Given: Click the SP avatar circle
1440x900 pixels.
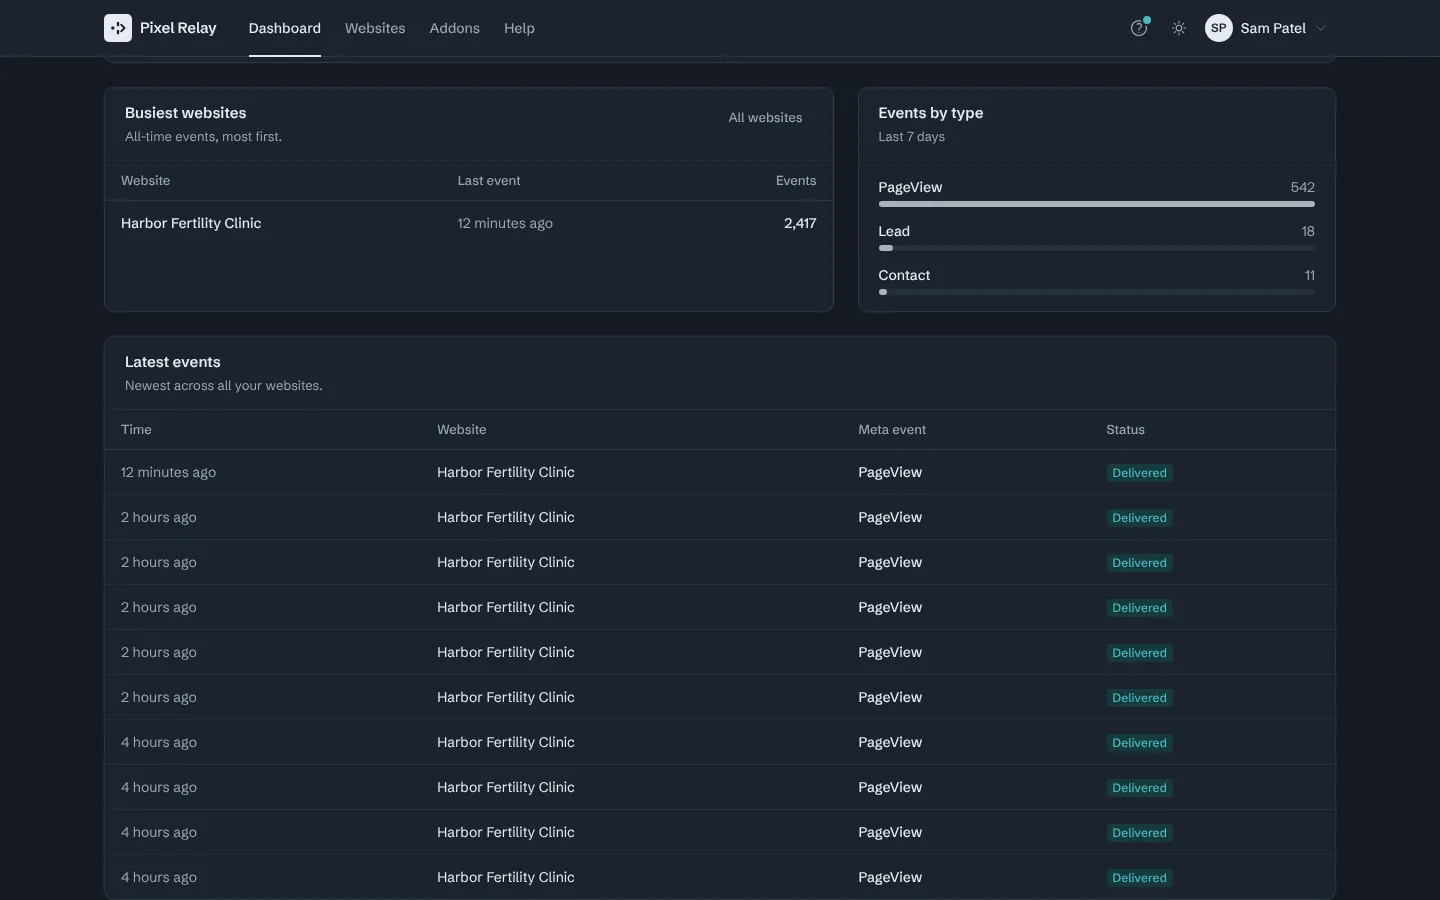Looking at the screenshot, I should point(1219,28).
